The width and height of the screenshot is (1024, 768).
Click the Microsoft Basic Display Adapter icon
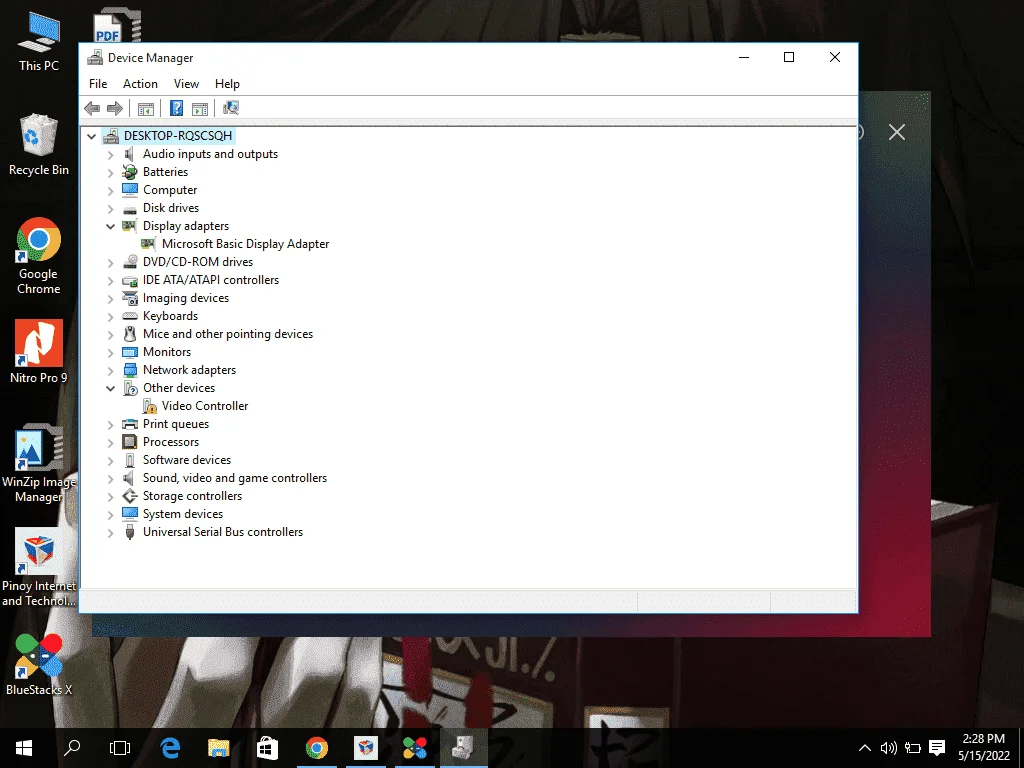point(148,244)
